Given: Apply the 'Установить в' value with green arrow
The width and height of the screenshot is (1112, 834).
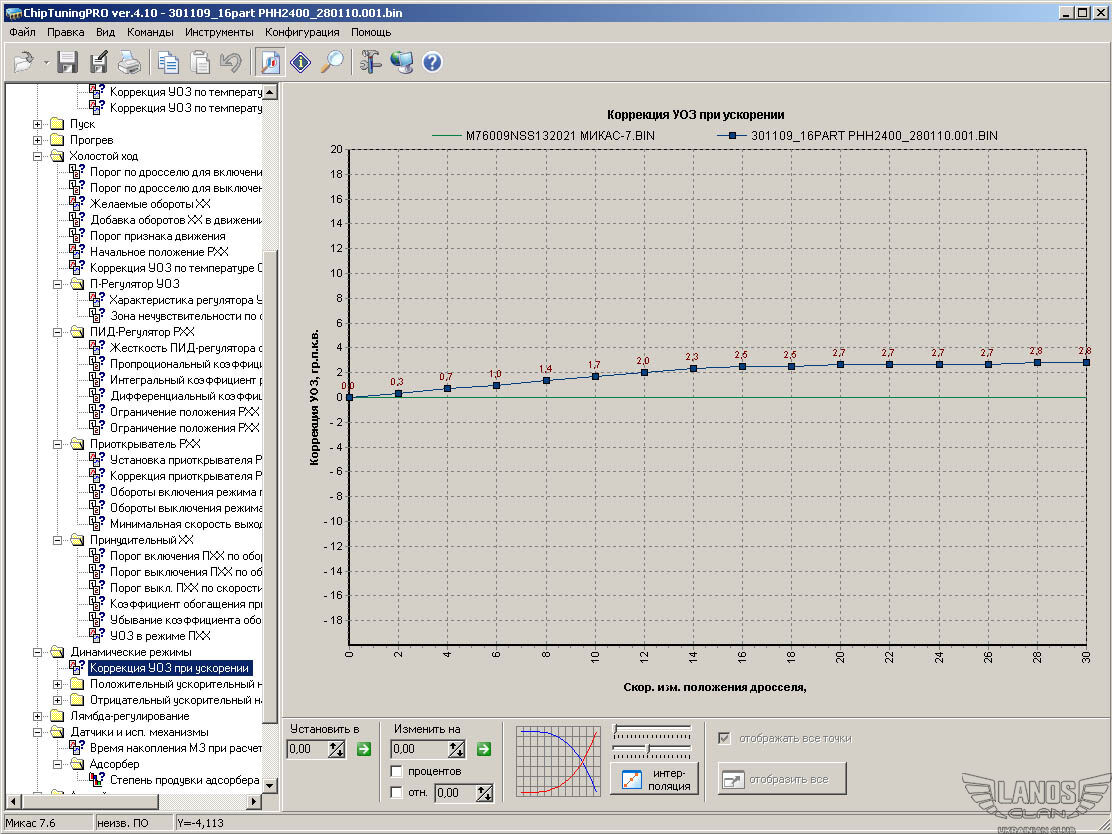Looking at the screenshot, I should point(364,749).
